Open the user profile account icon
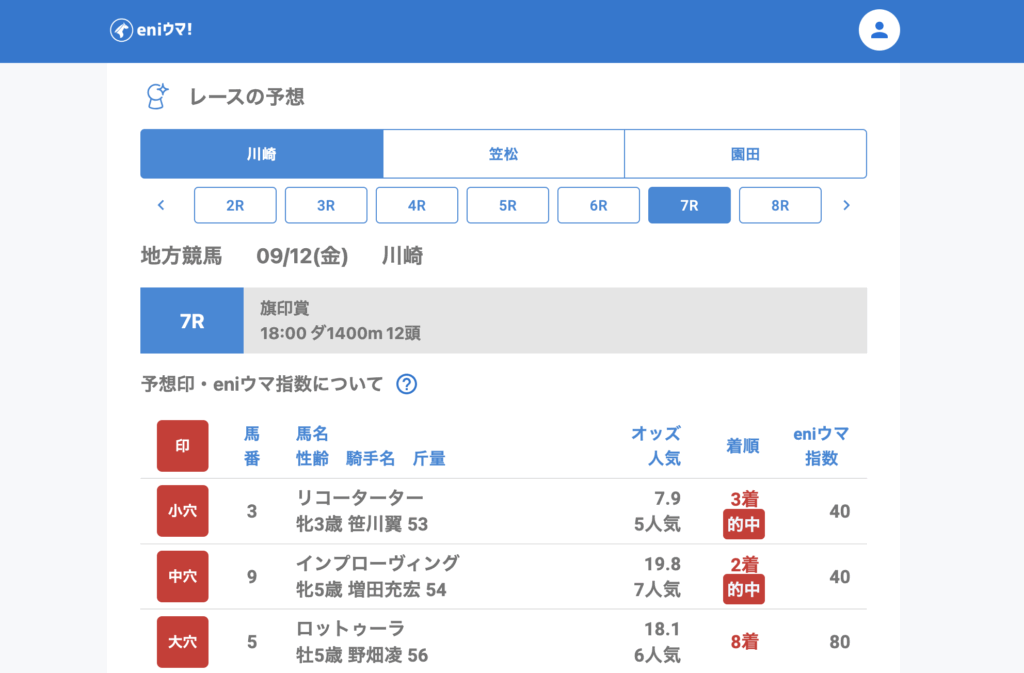The height and width of the screenshot is (673, 1024). coord(879,30)
